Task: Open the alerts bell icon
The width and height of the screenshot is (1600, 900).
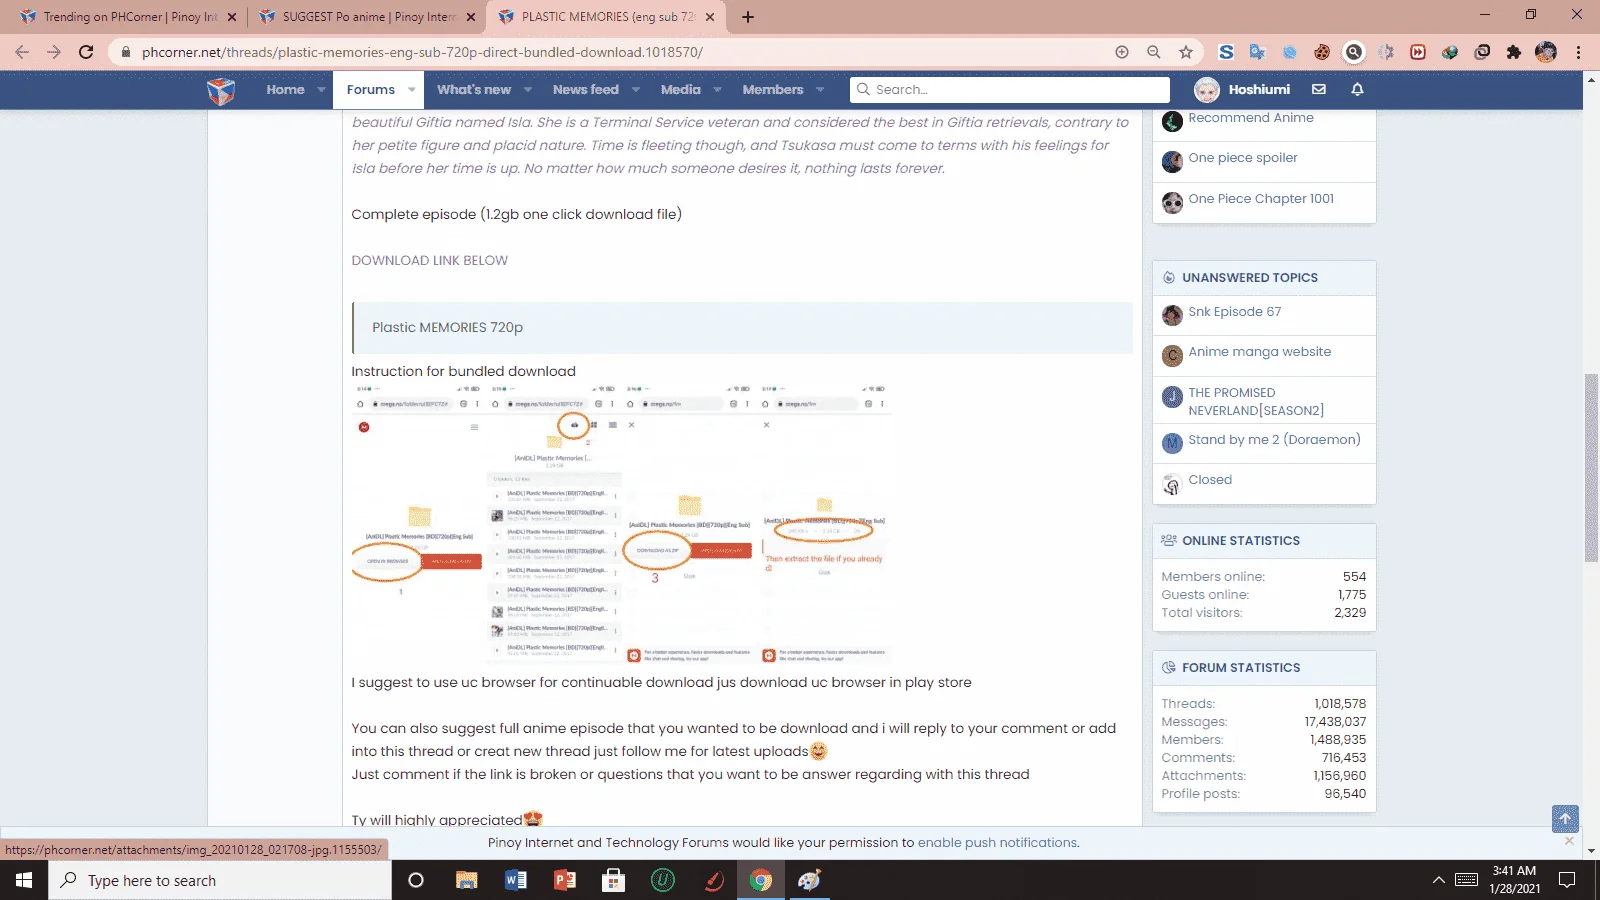Action: 1357,89
